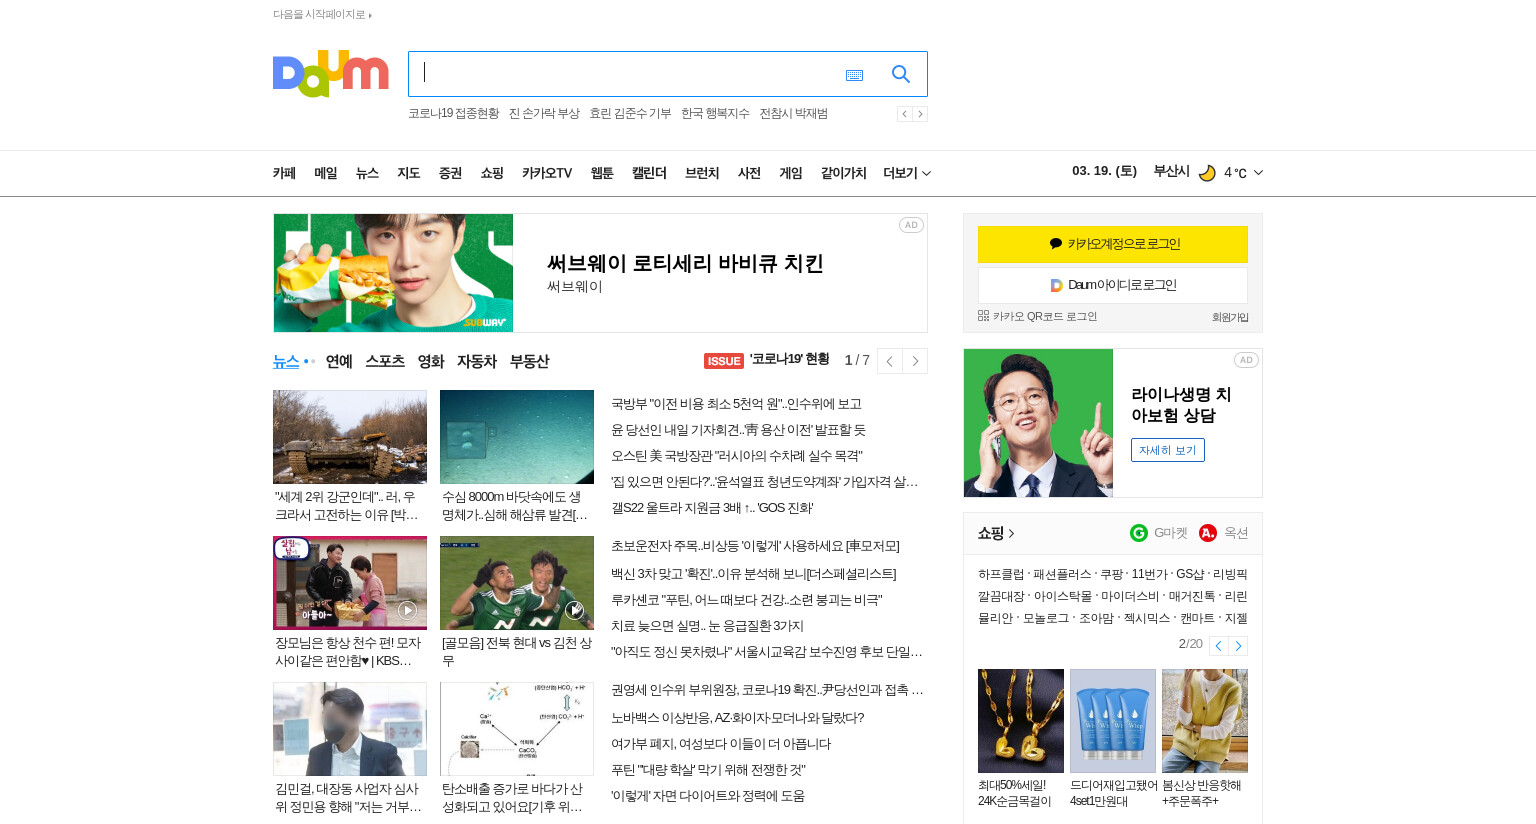Select the 스포츠 content tab
The height and width of the screenshot is (824, 1536).
pos(385,361)
